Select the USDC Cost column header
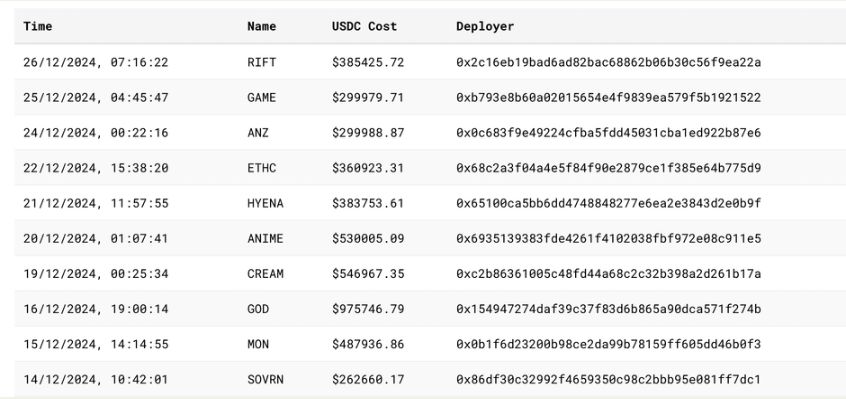Viewport: 846px width, 399px height. (365, 26)
